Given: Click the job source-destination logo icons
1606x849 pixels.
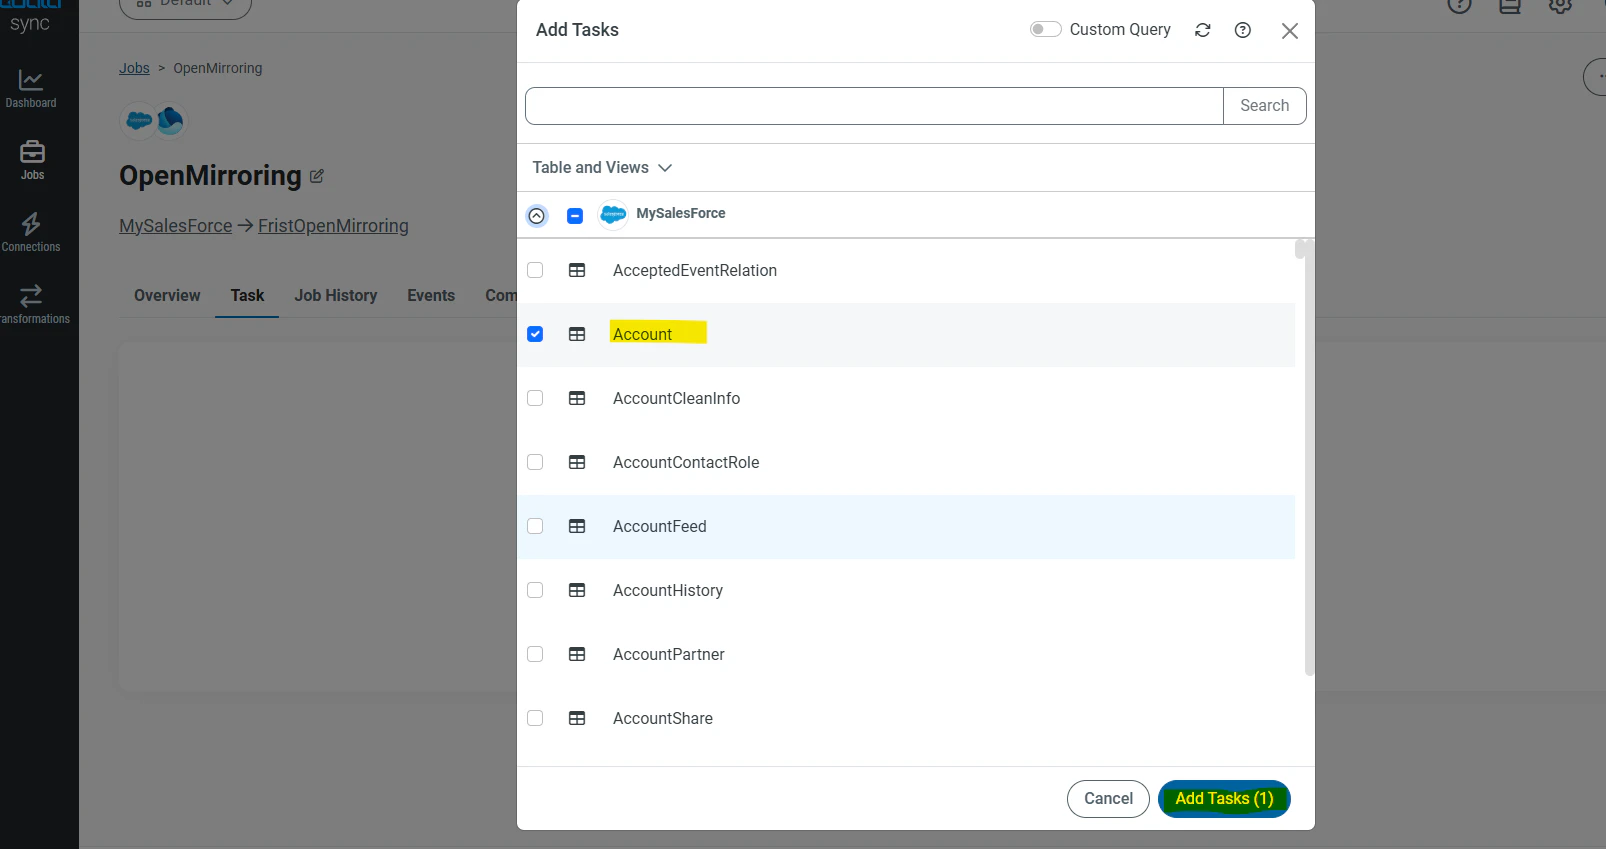Looking at the screenshot, I should [154, 121].
